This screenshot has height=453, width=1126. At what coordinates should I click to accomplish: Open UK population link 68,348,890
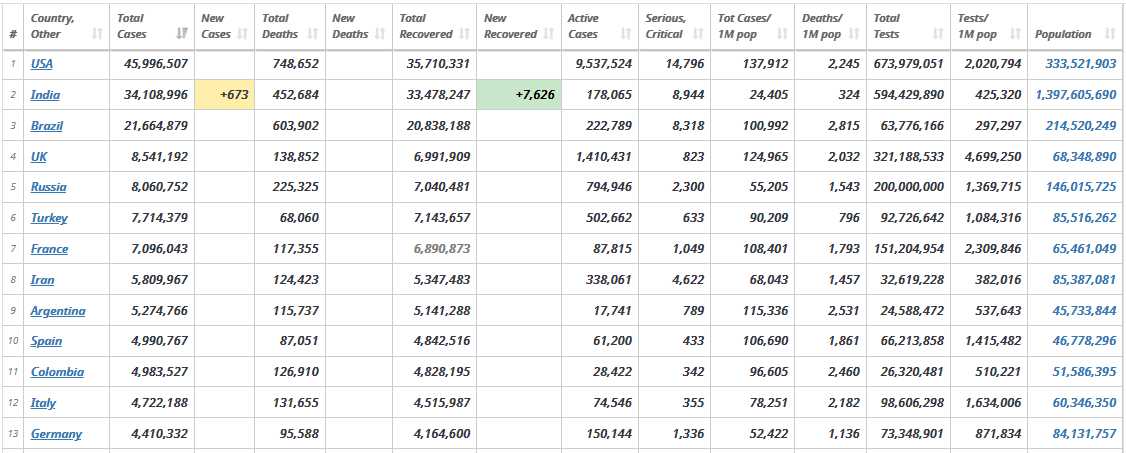pyautogui.click(x=1084, y=157)
